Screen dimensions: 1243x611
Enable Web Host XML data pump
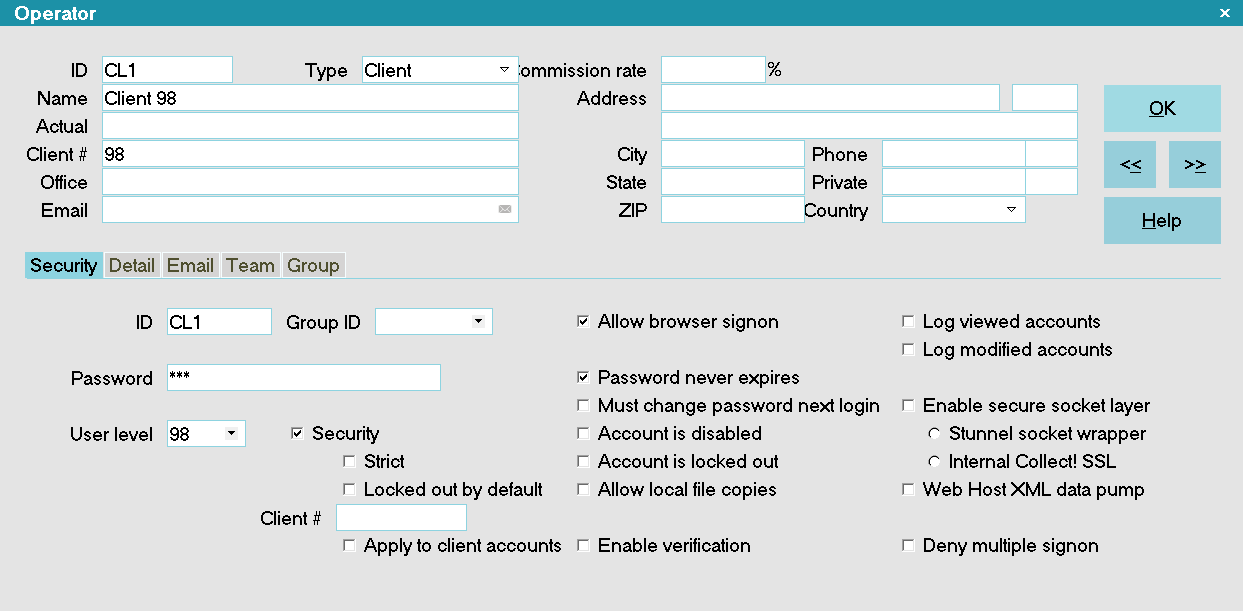908,490
